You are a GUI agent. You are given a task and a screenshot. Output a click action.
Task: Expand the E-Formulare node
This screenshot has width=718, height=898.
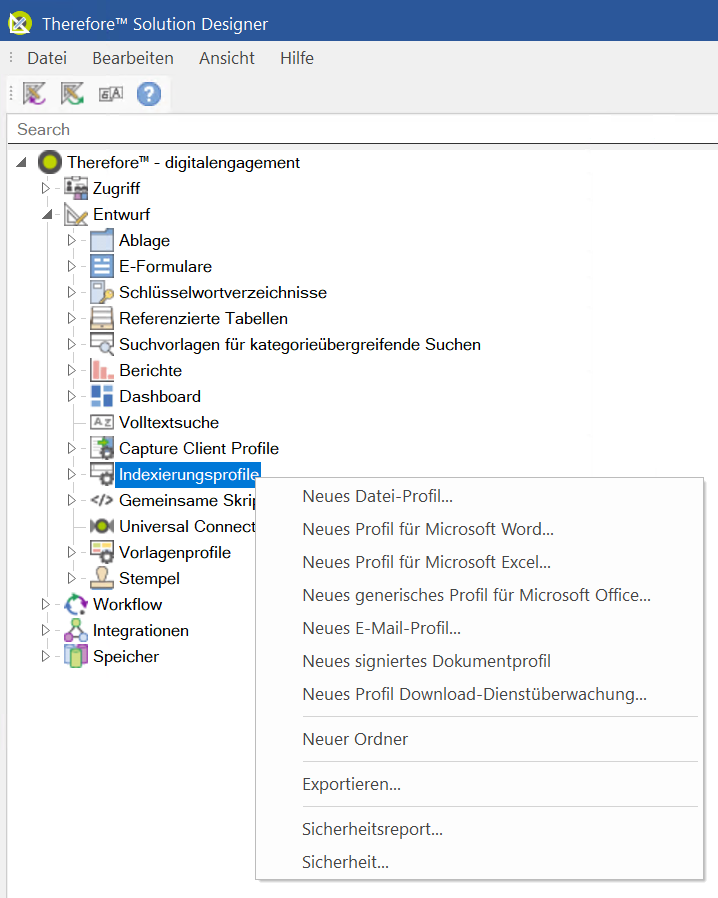click(71, 266)
